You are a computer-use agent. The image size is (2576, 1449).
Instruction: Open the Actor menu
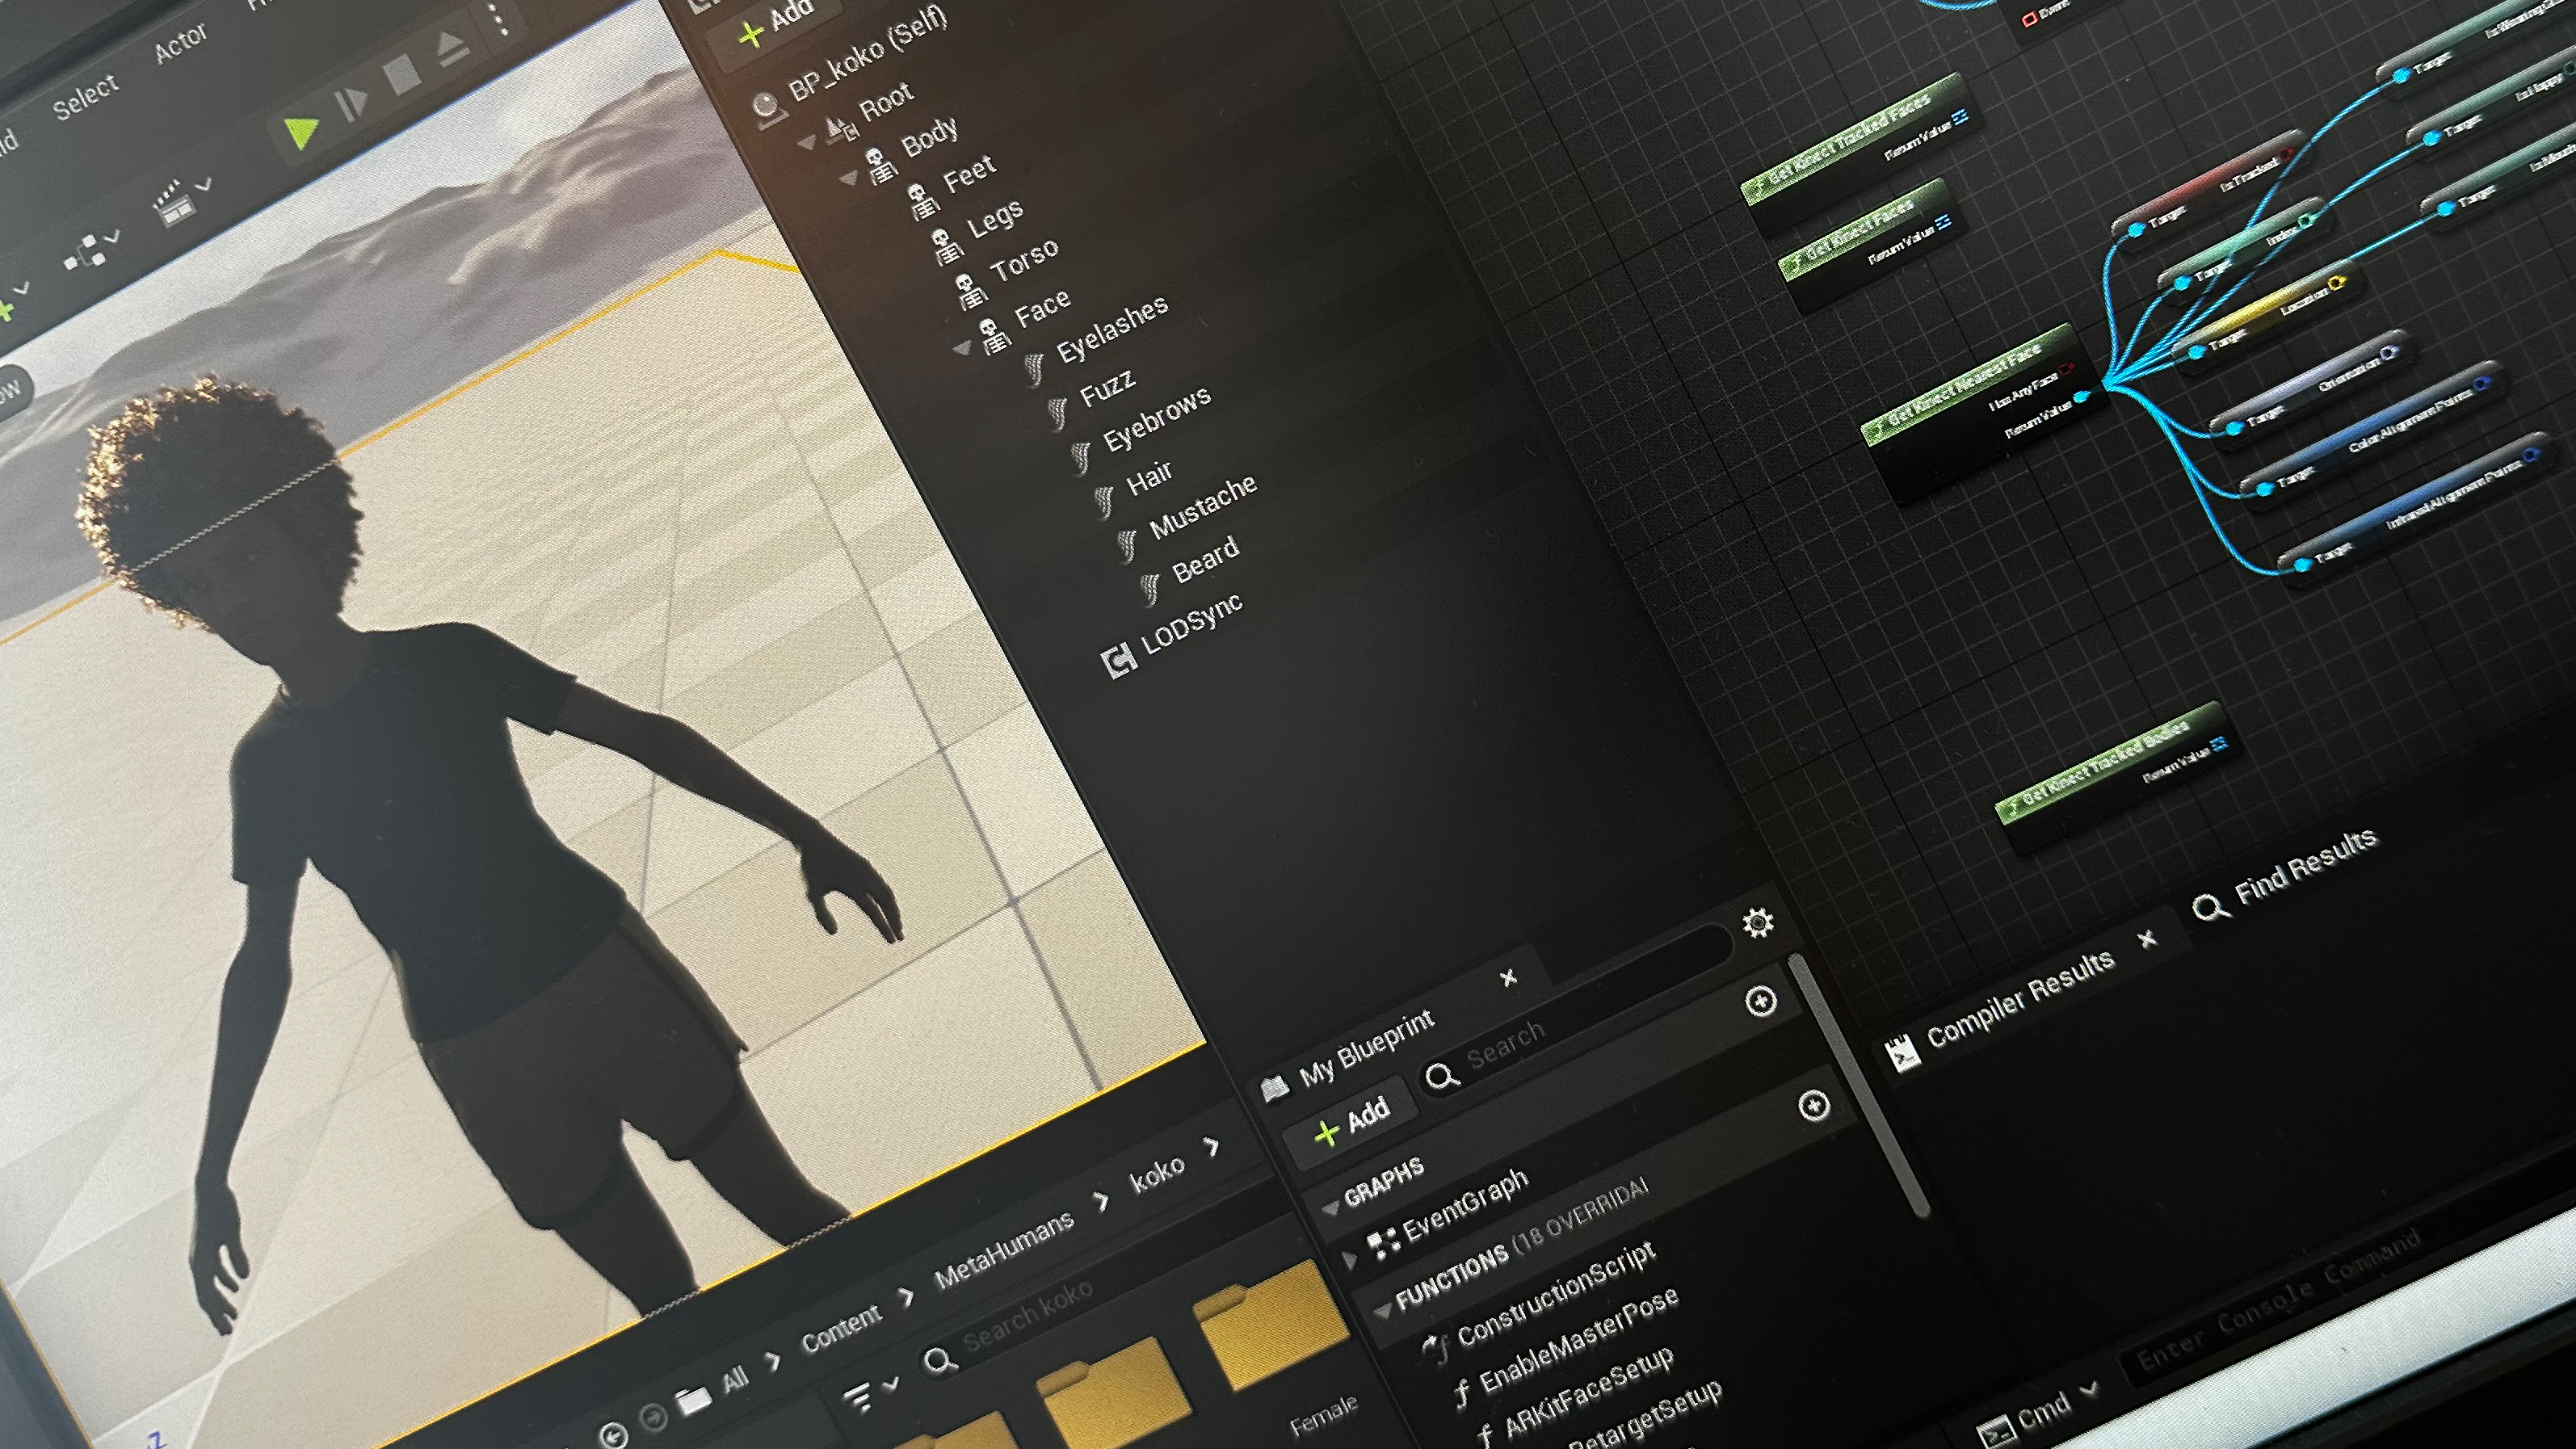tap(180, 43)
